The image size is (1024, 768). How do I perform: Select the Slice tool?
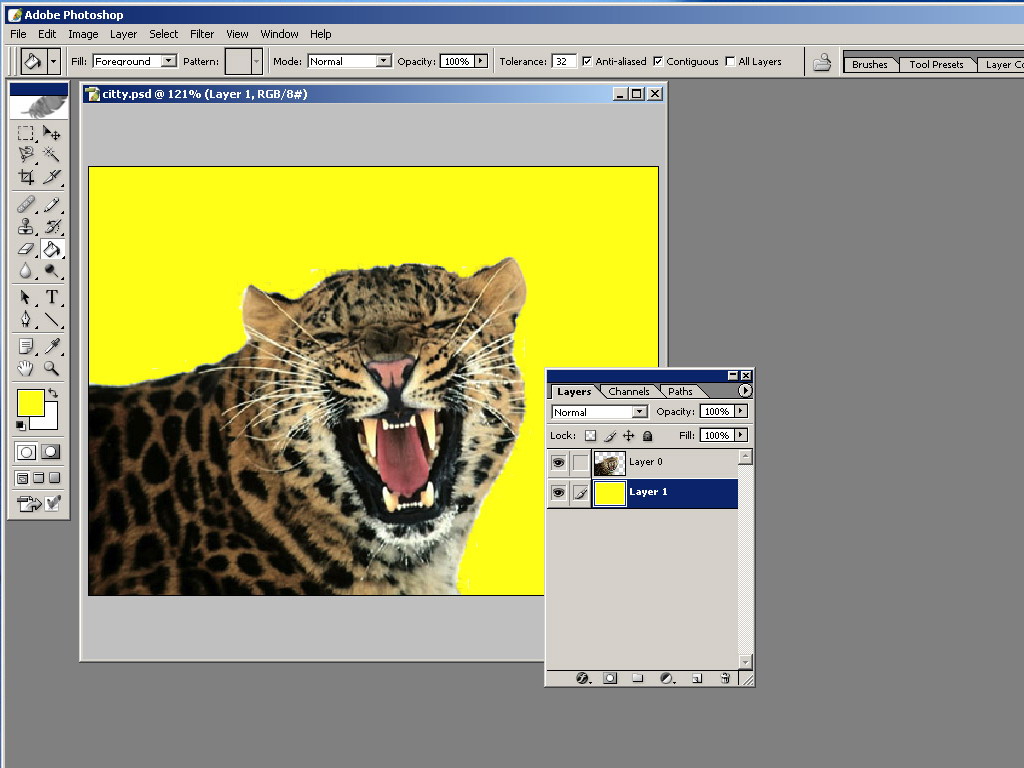click(51, 176)
